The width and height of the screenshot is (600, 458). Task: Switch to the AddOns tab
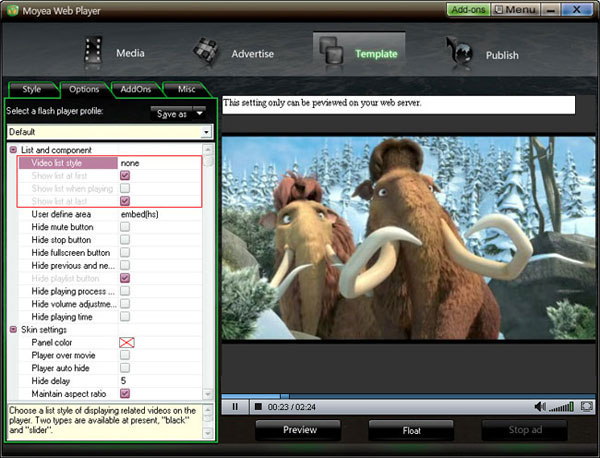pos(135,89)
